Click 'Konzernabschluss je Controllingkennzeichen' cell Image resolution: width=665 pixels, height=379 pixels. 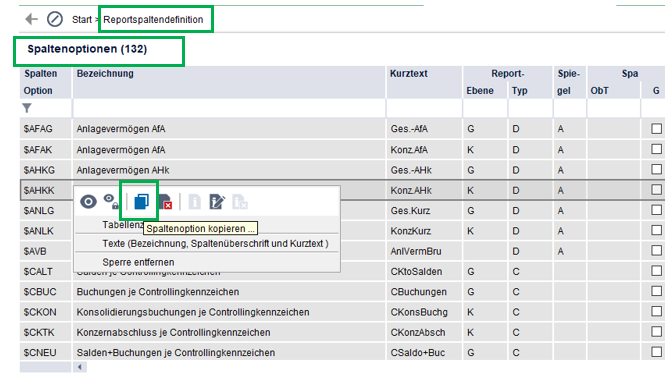(229, 332)
